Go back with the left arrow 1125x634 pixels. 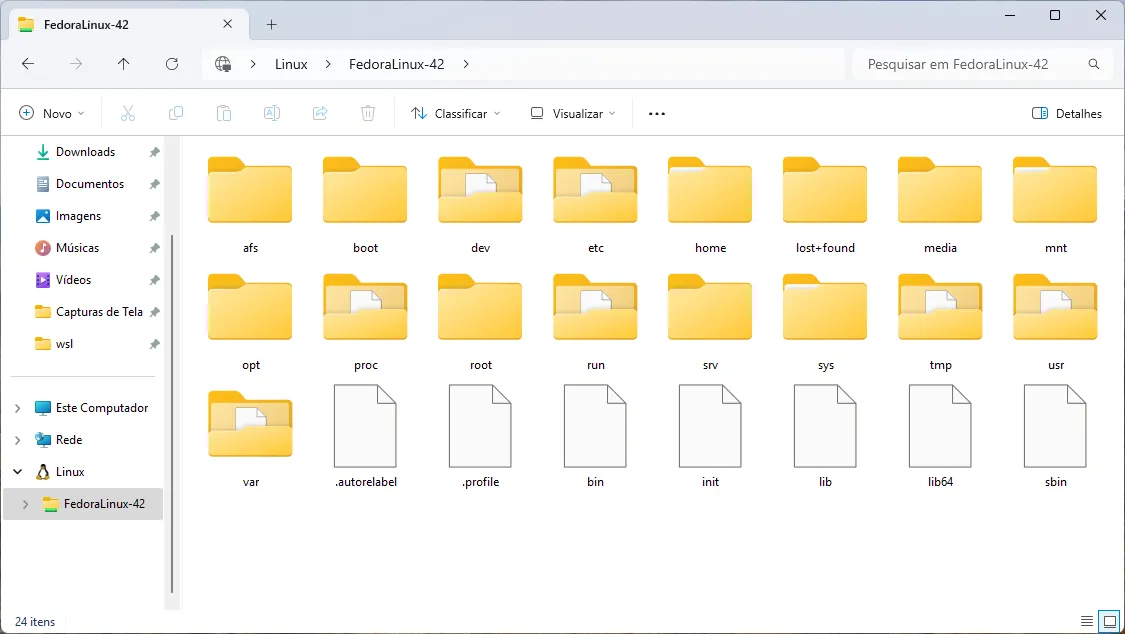pyautogui.click(x=28, y=64)
